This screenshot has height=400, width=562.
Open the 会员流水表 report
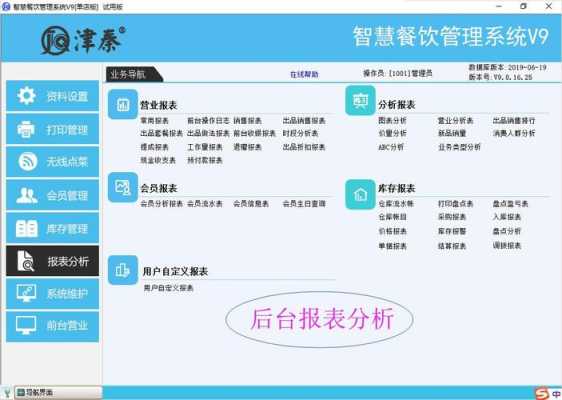click(205, 204)
